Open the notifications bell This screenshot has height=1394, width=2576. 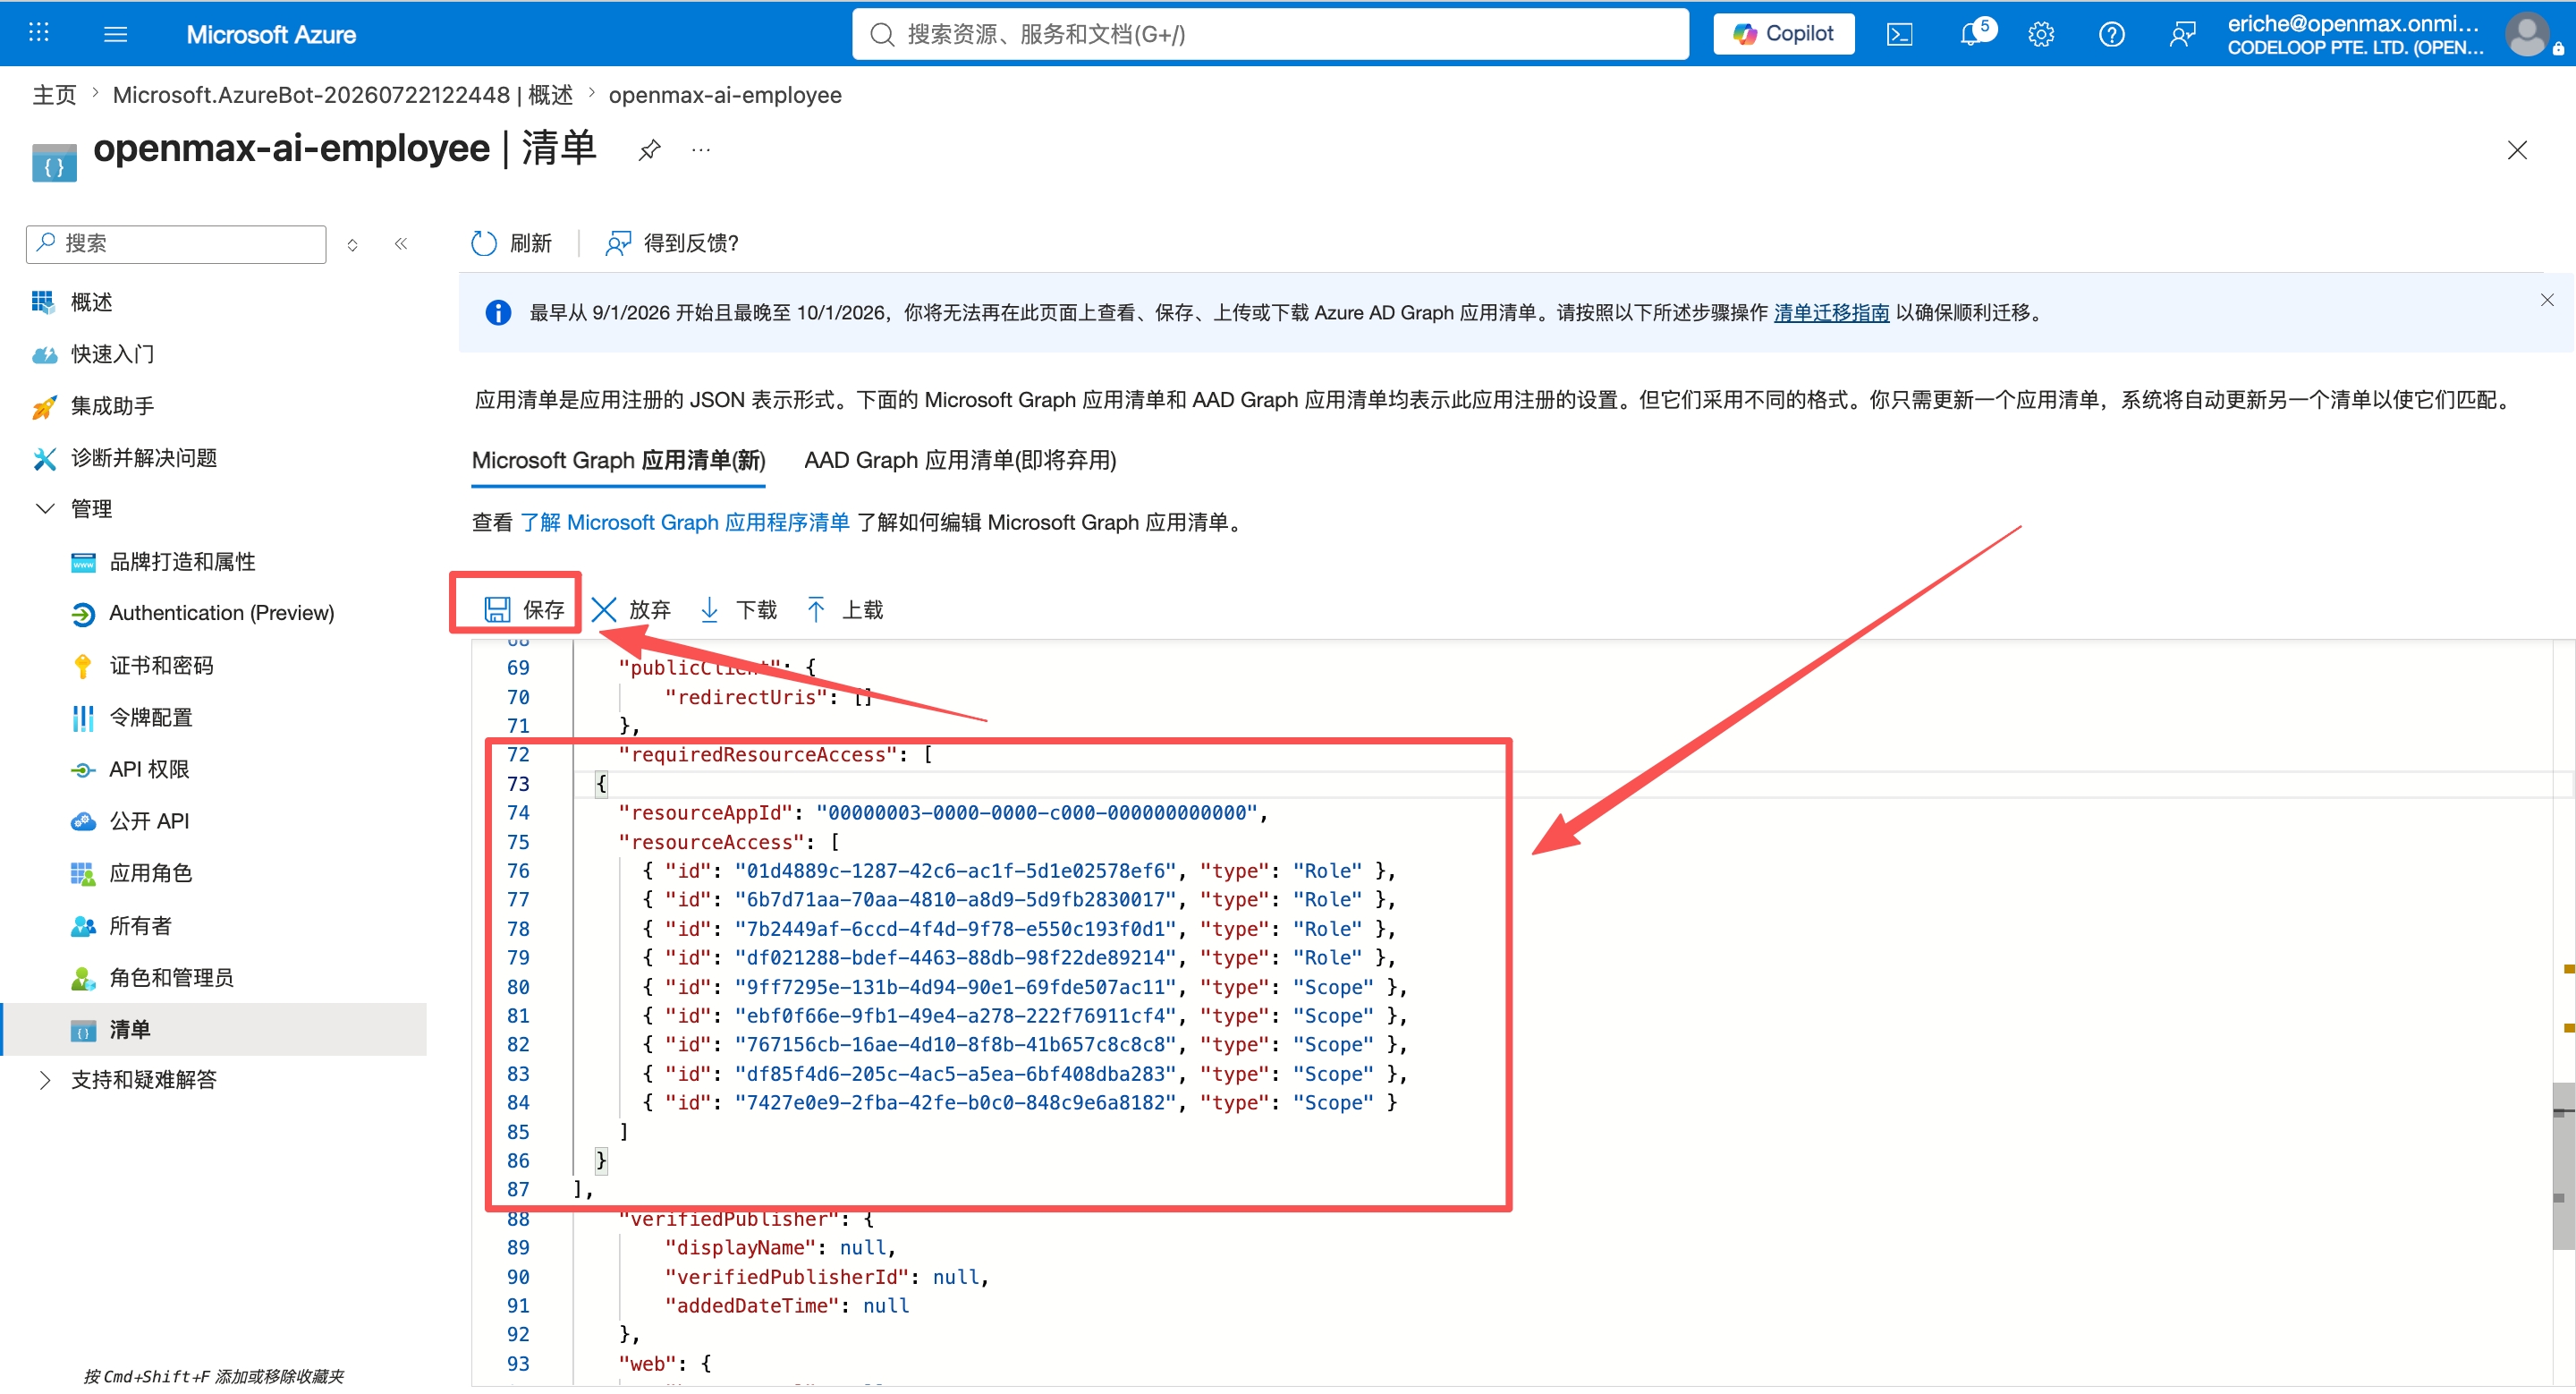1971,34
